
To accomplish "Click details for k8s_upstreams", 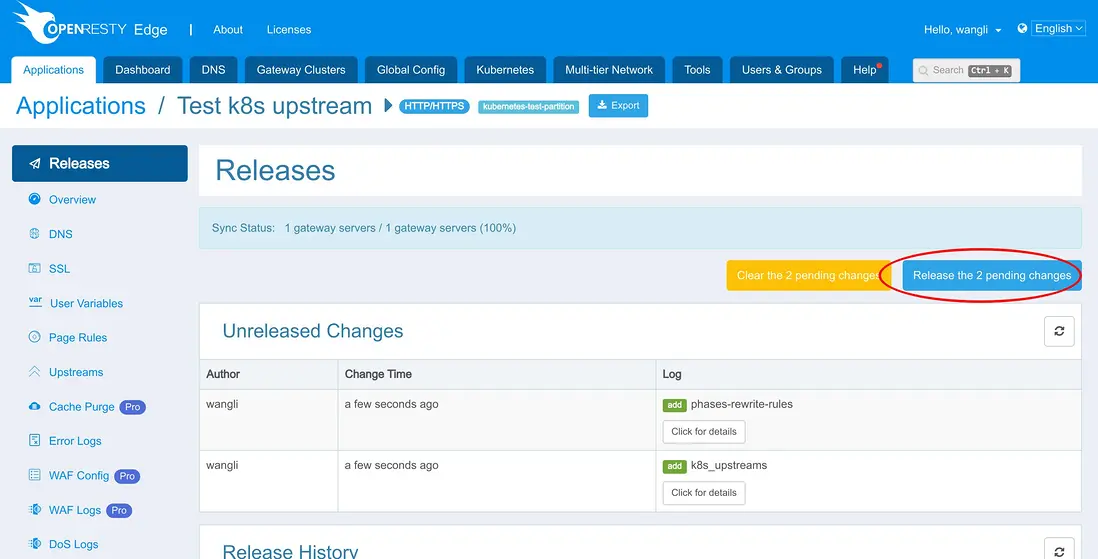I will coord(704,492).
